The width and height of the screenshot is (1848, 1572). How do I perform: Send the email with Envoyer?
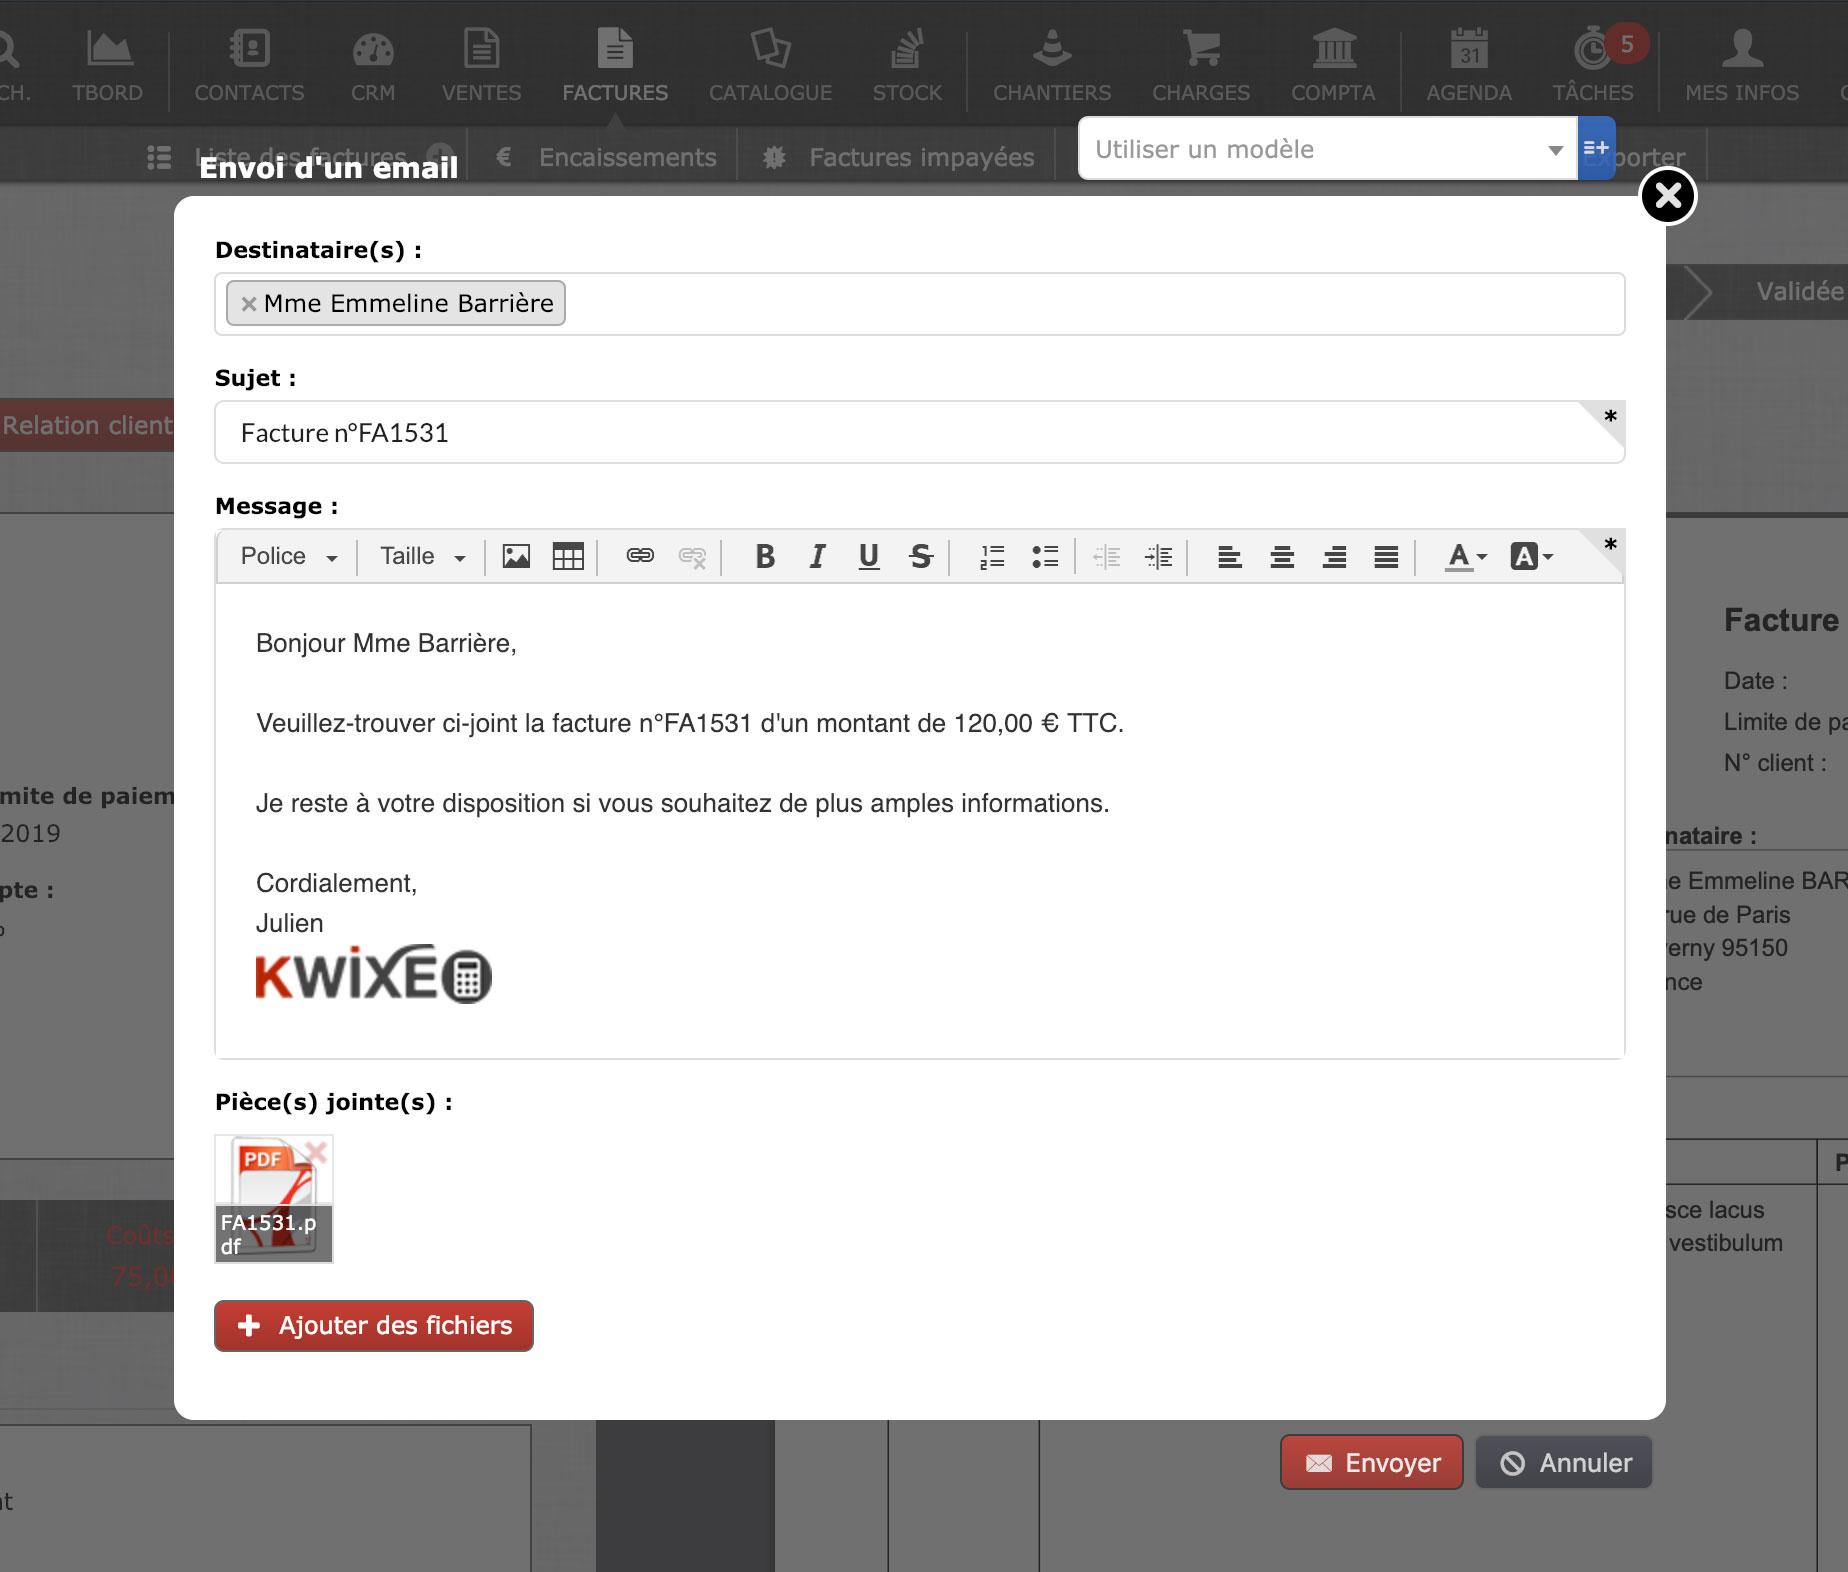point(1372,1463)
